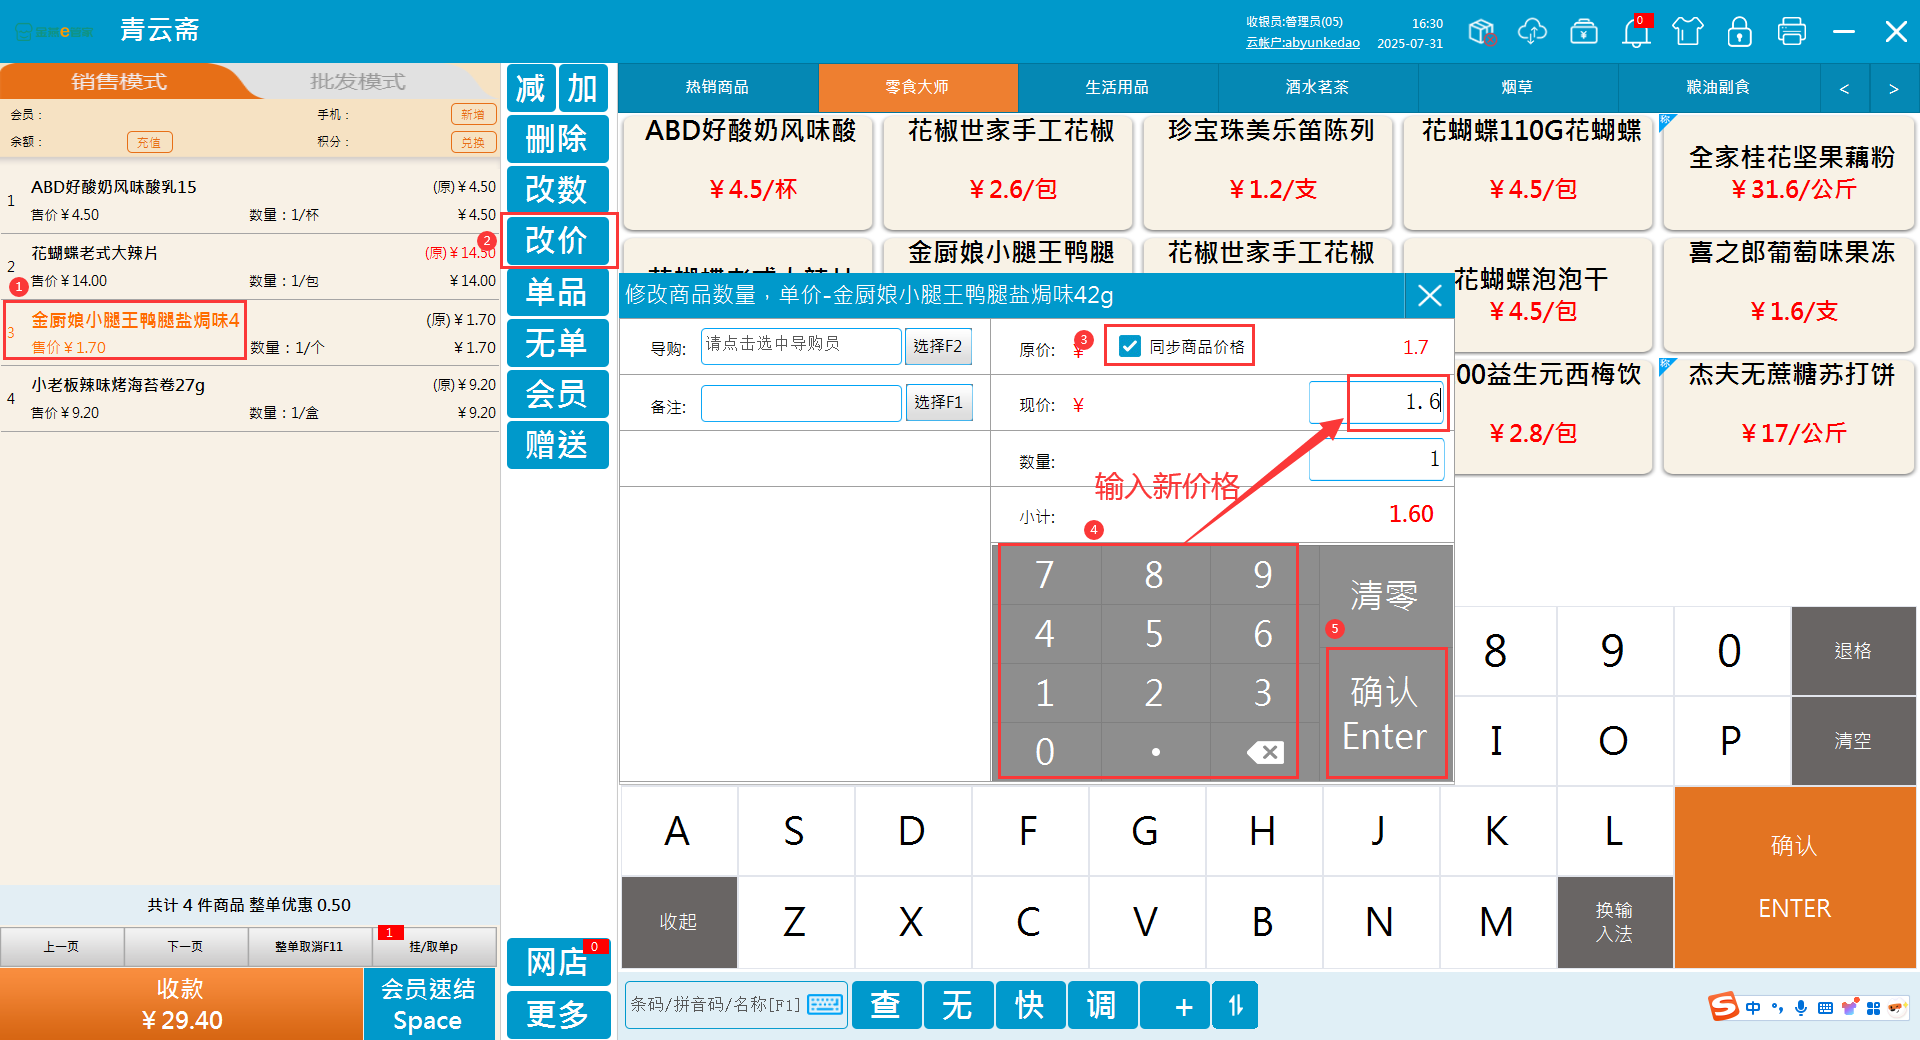
Task: Click the keyboard icon in barcode search box
Action: click(825, 1005)
